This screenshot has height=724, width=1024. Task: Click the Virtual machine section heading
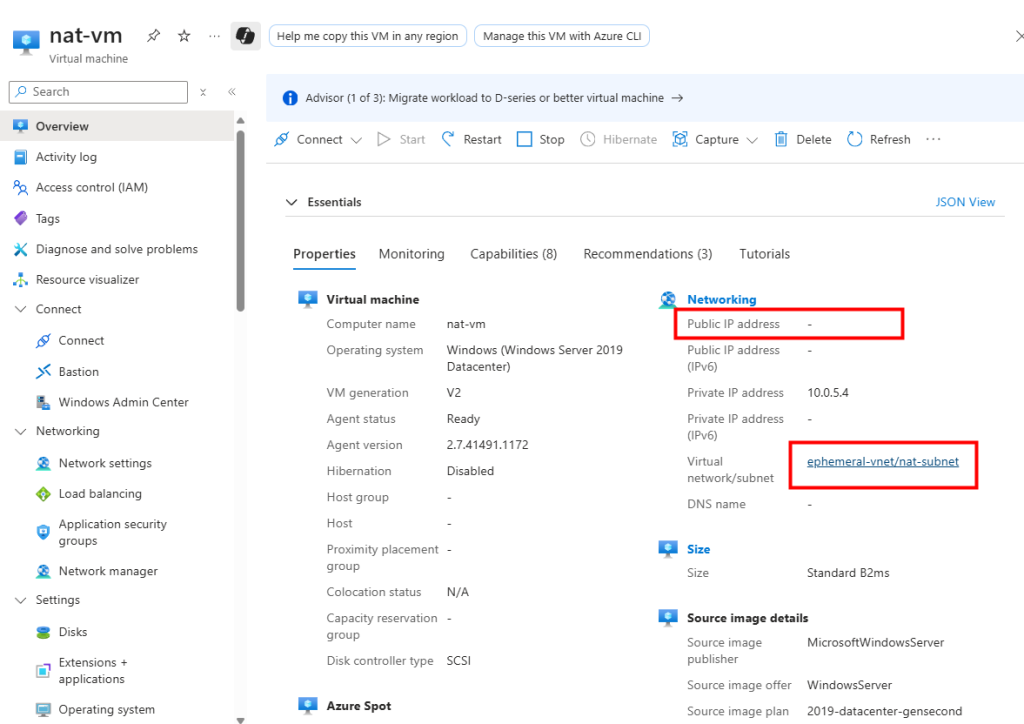[x=373, y=300]
